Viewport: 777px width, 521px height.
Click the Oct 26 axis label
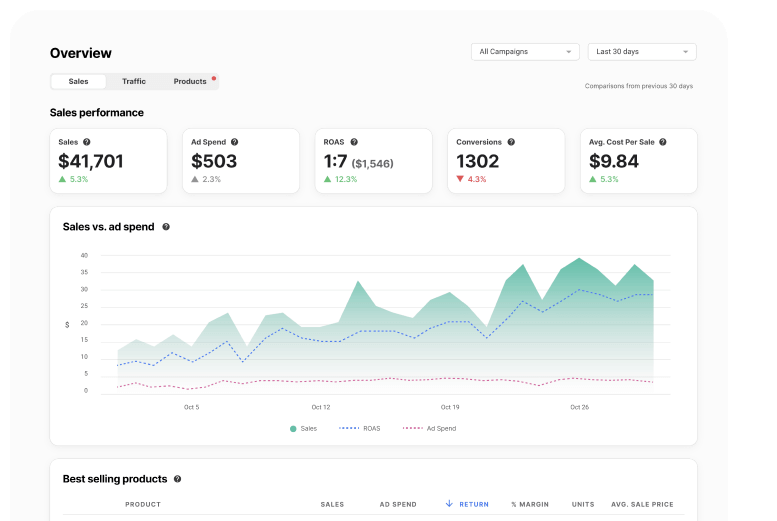click(579, 407)
